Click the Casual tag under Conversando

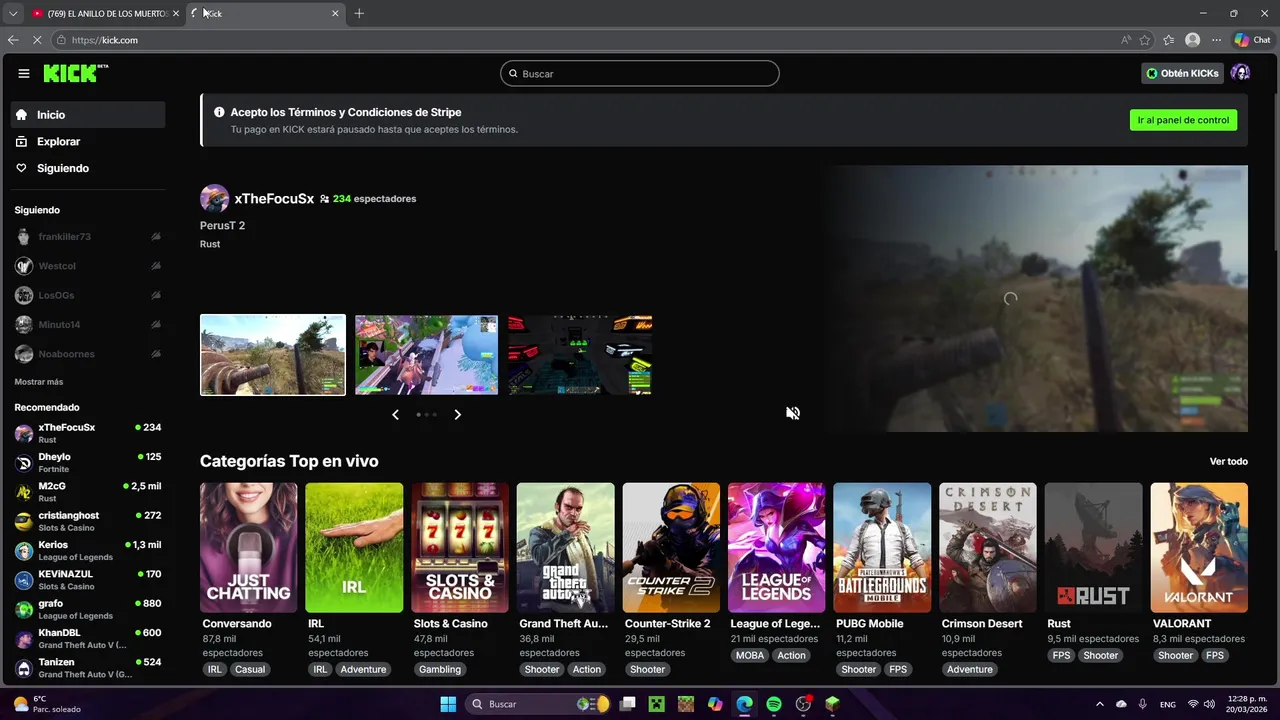pyautogui.click(x=250, y=669)
